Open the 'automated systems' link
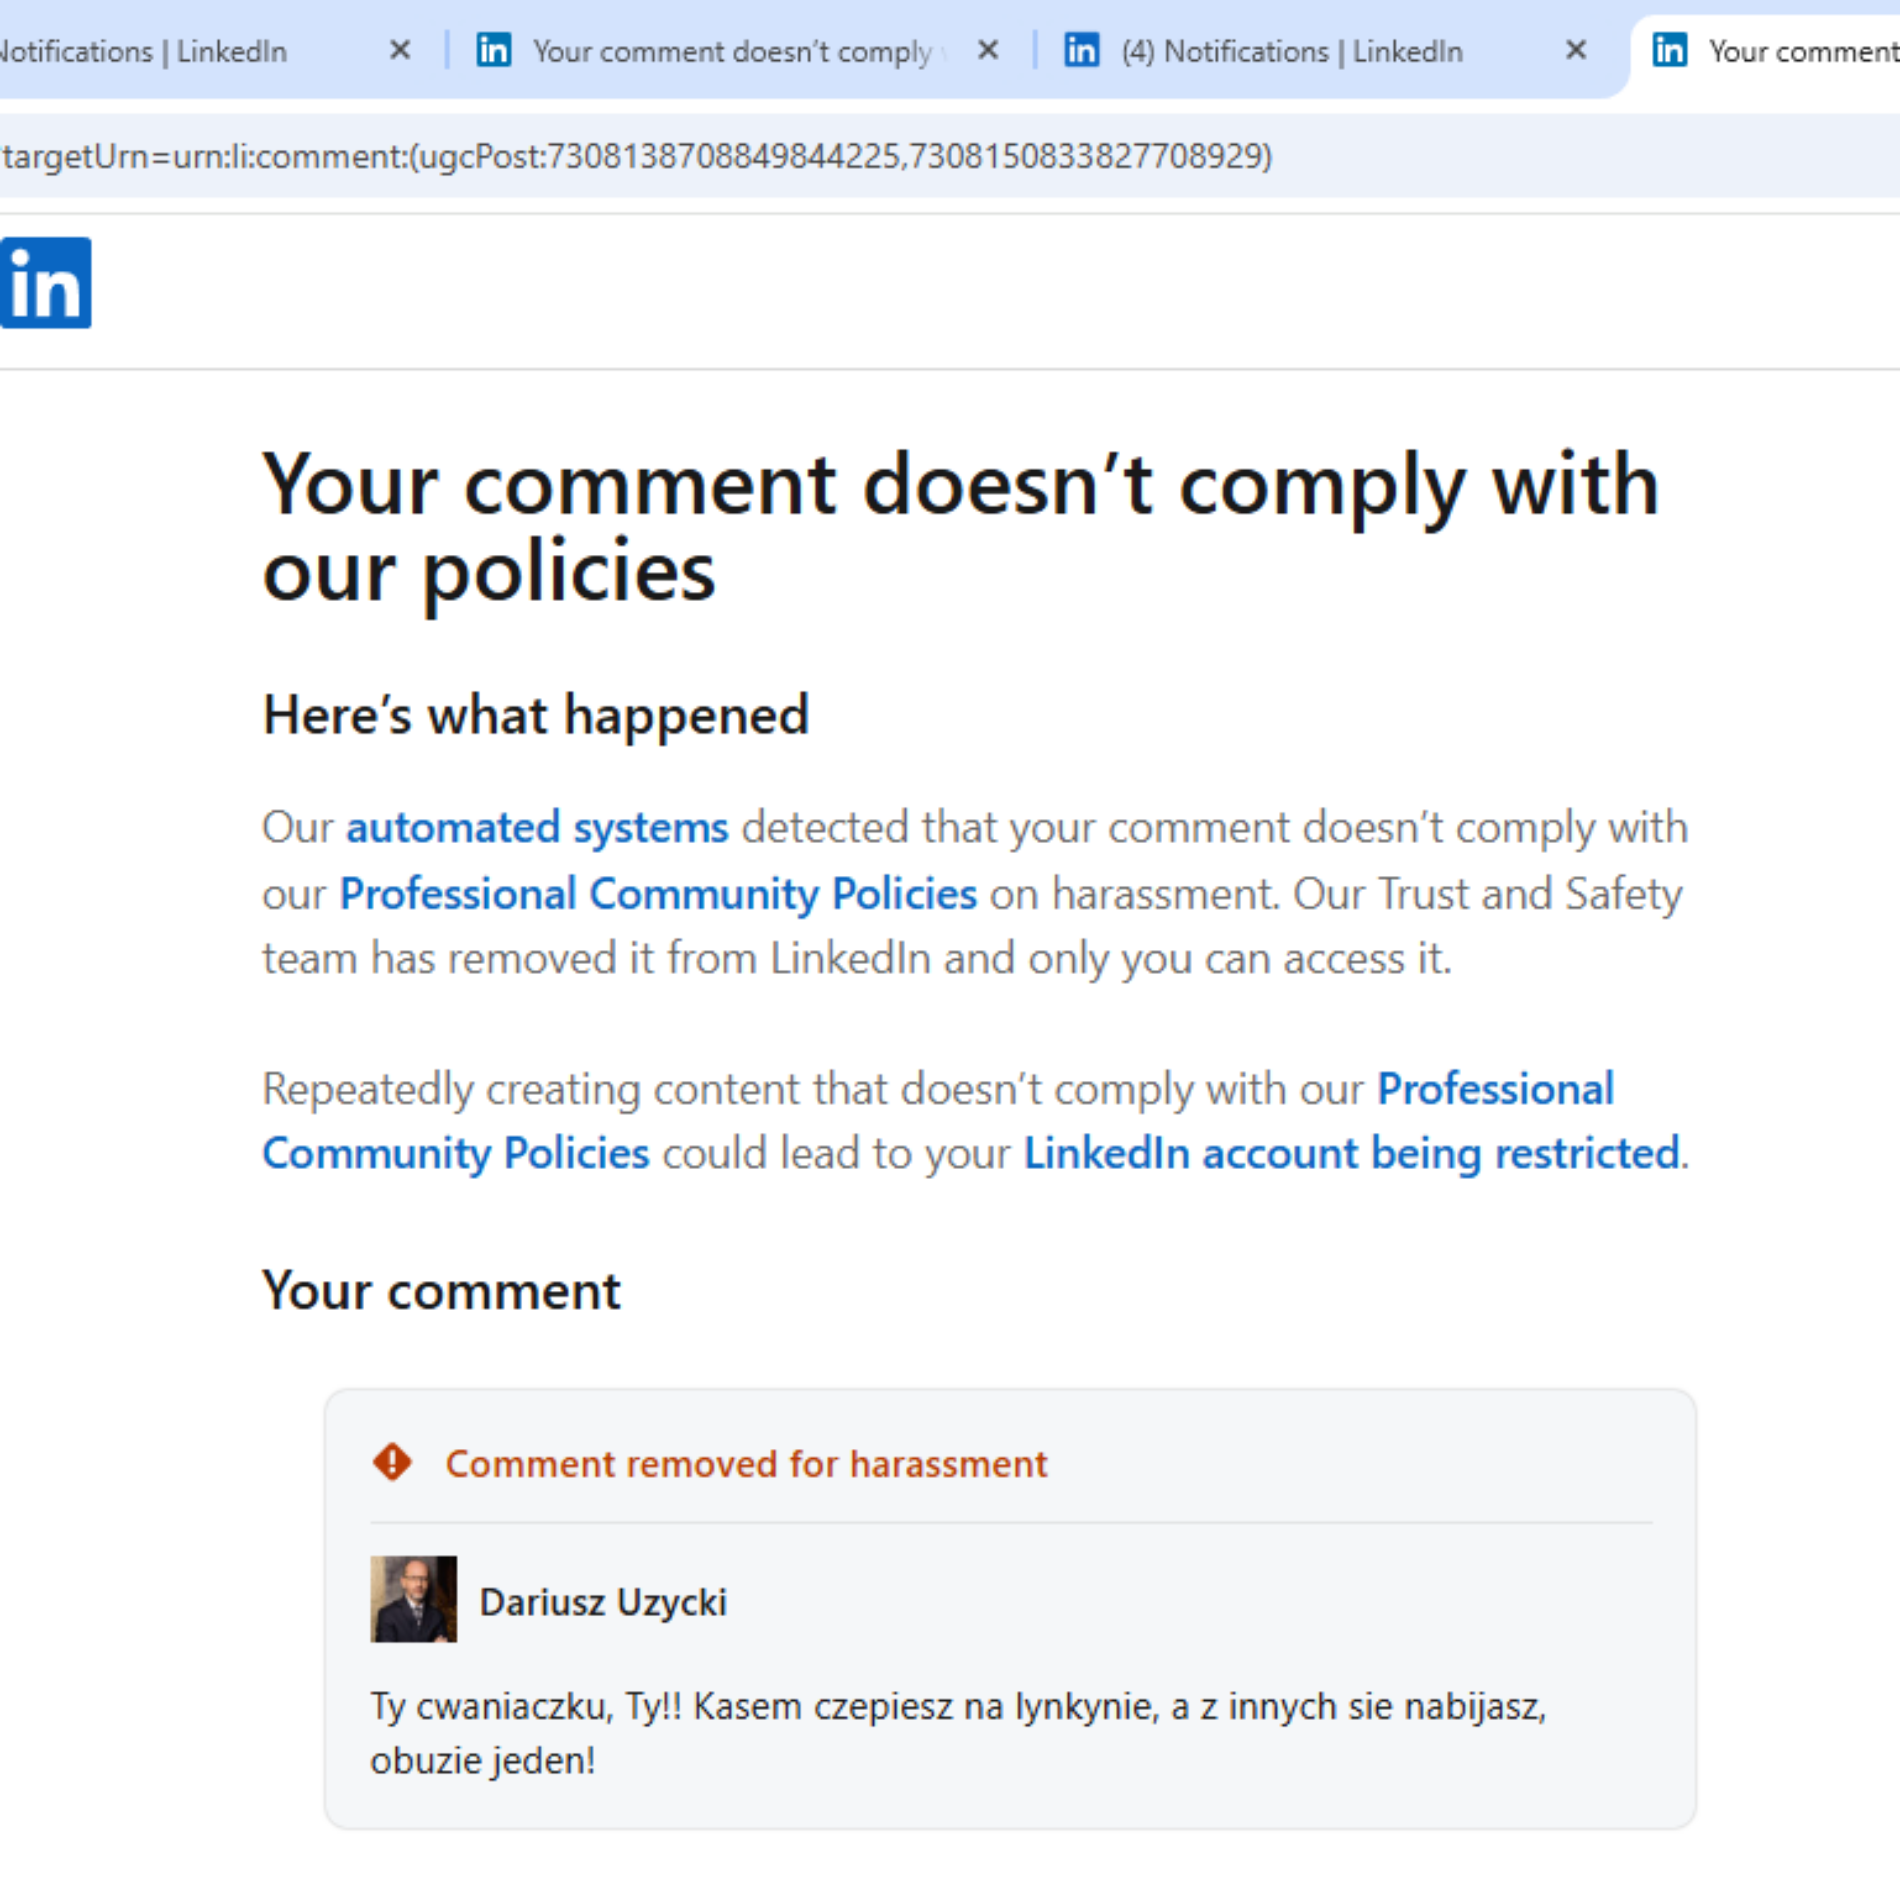Image resolution: width=1900 pixels, height=1887 pixels. 537,828
